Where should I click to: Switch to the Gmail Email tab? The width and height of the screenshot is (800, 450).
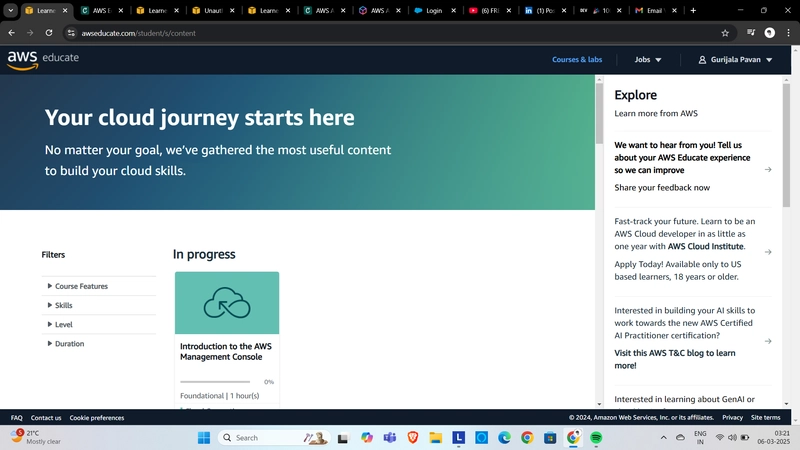[x=656, y=10]
